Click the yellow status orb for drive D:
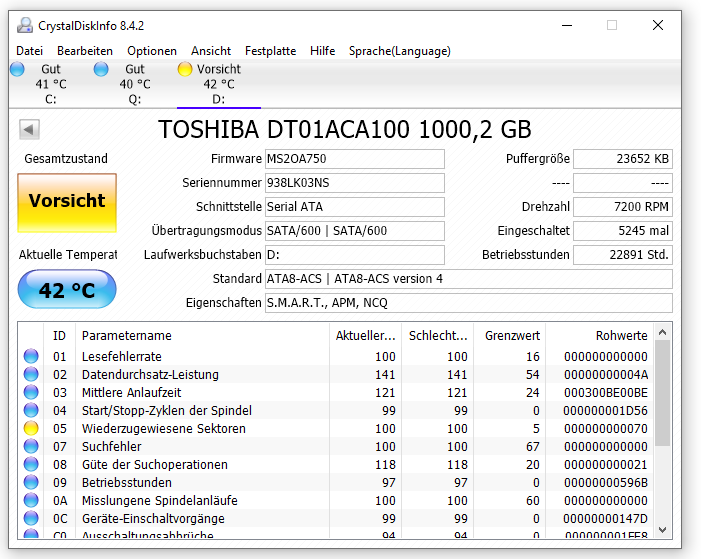 [185, 69]
